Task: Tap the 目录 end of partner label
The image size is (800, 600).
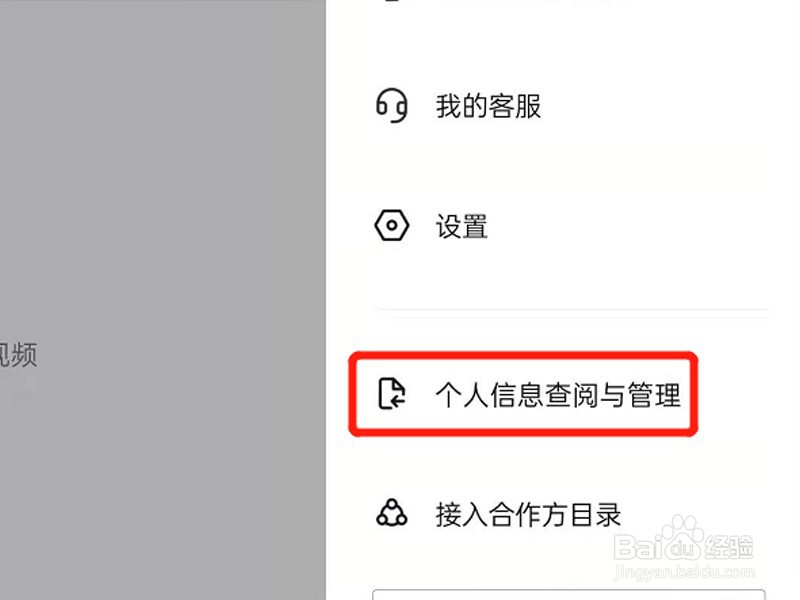Action: tap(595, 514)
